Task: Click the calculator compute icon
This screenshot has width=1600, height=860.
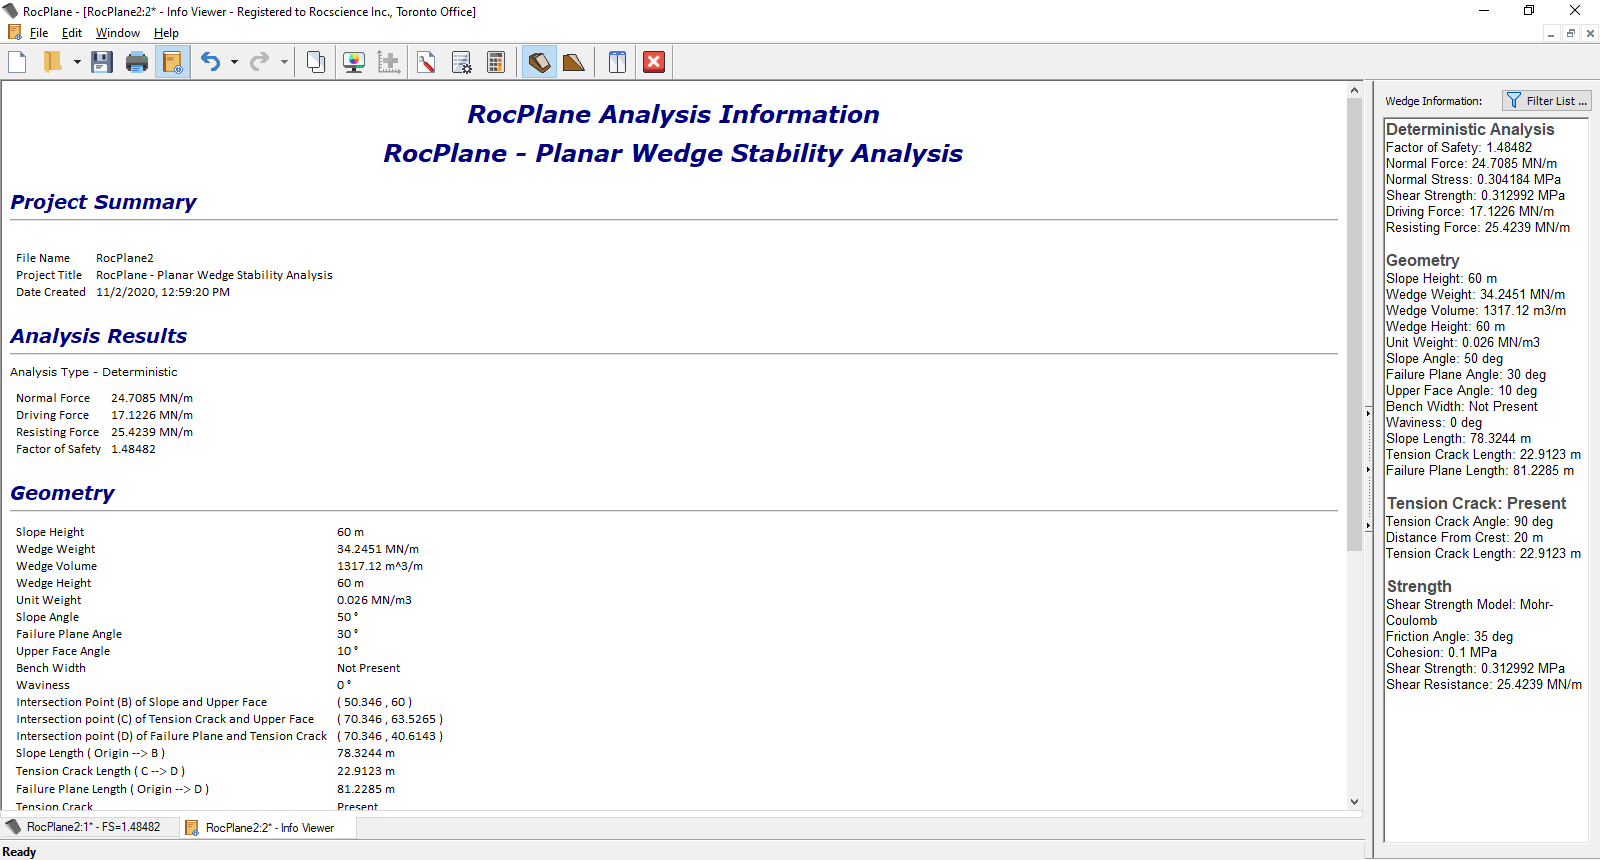Action: coord(496,62)
